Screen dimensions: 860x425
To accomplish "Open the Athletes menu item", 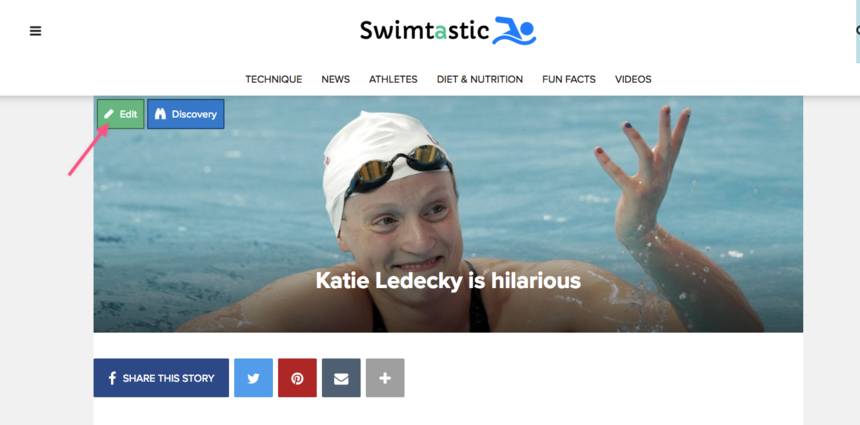I will [x=393, y=80].
